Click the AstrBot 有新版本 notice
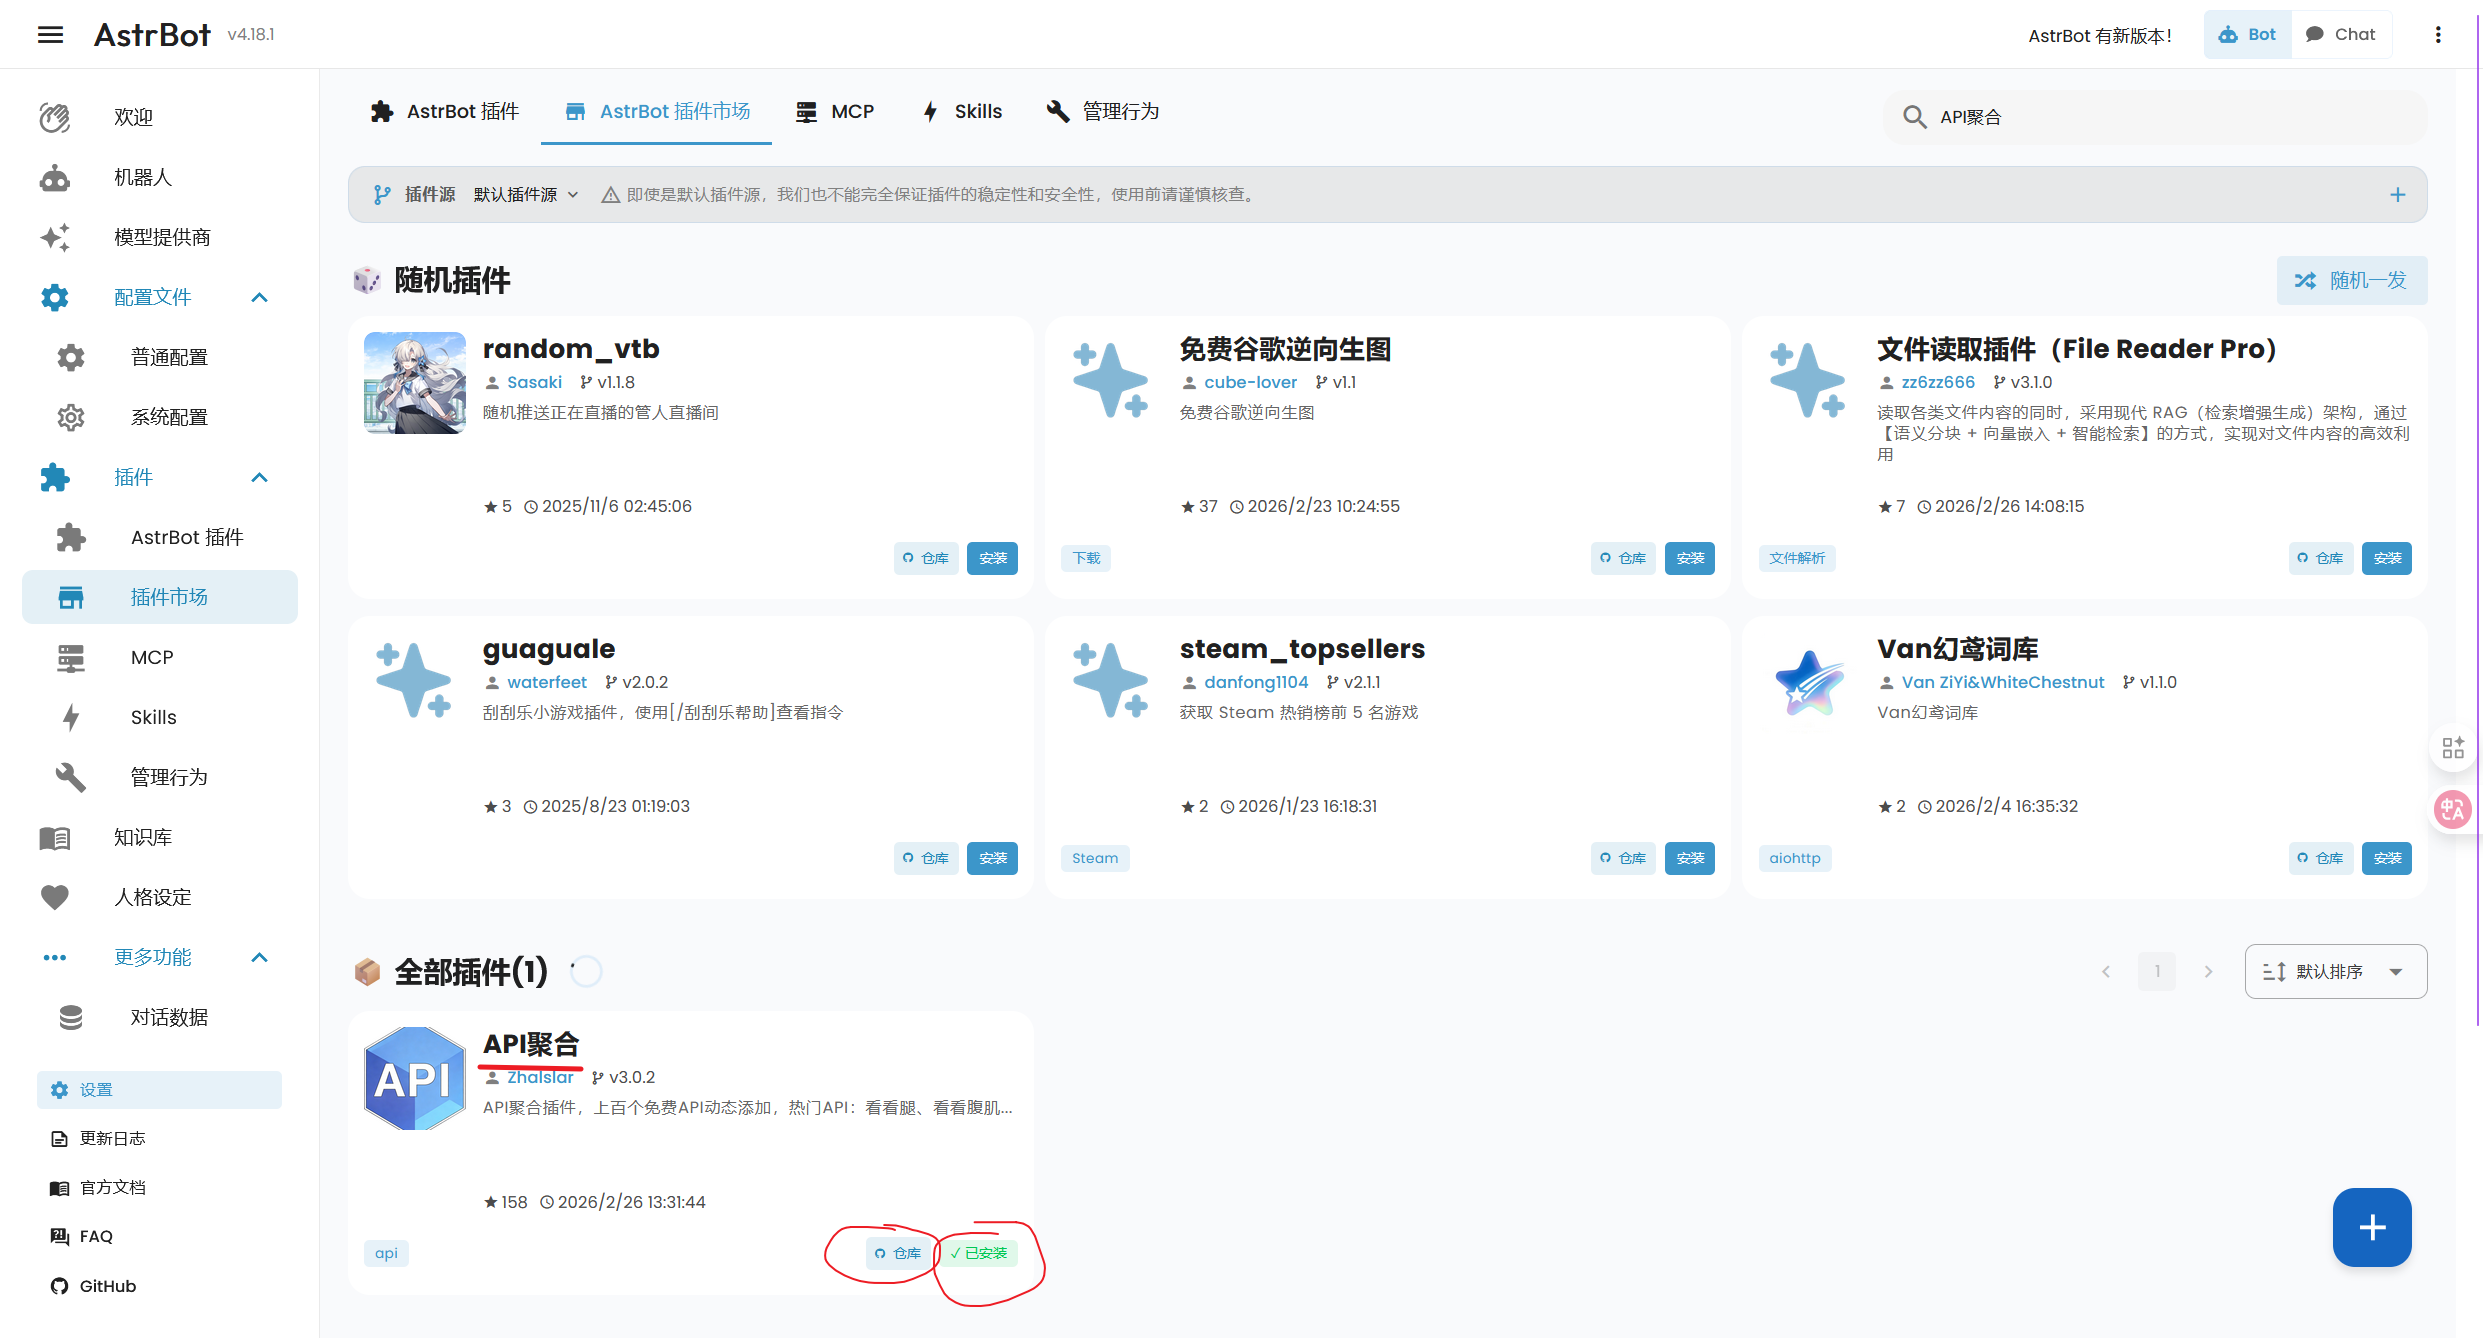The image size is (2483, 1338). click(x=2099, y=35)
